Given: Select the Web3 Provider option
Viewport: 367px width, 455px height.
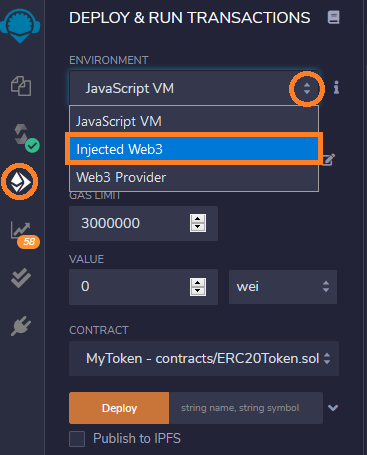Looking at the screenshot, I should [x=194, y=177].
